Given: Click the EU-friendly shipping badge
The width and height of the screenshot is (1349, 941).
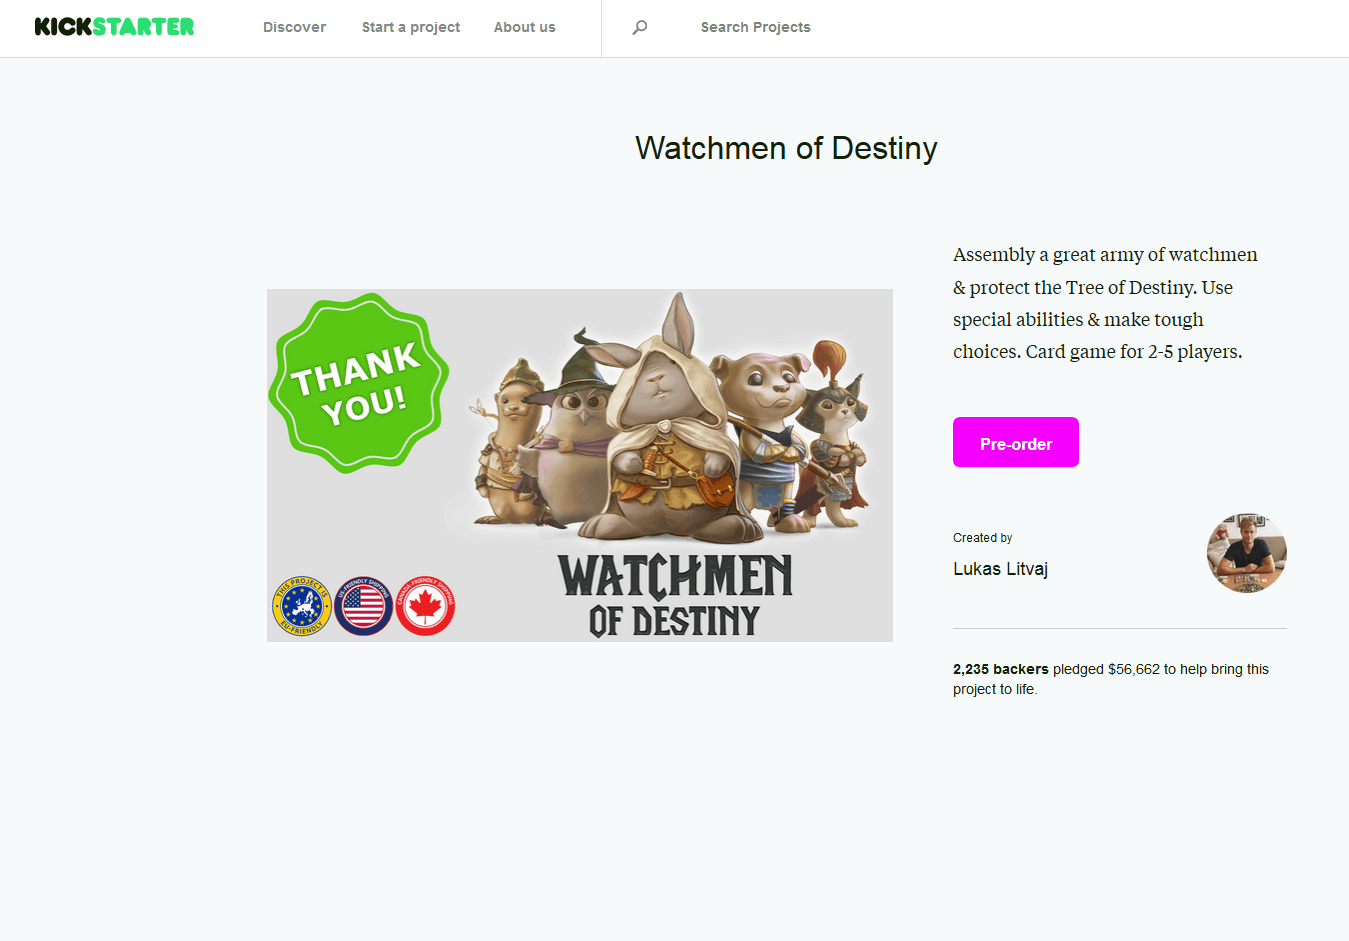Looking at the screenshot, I should point(302,606).
